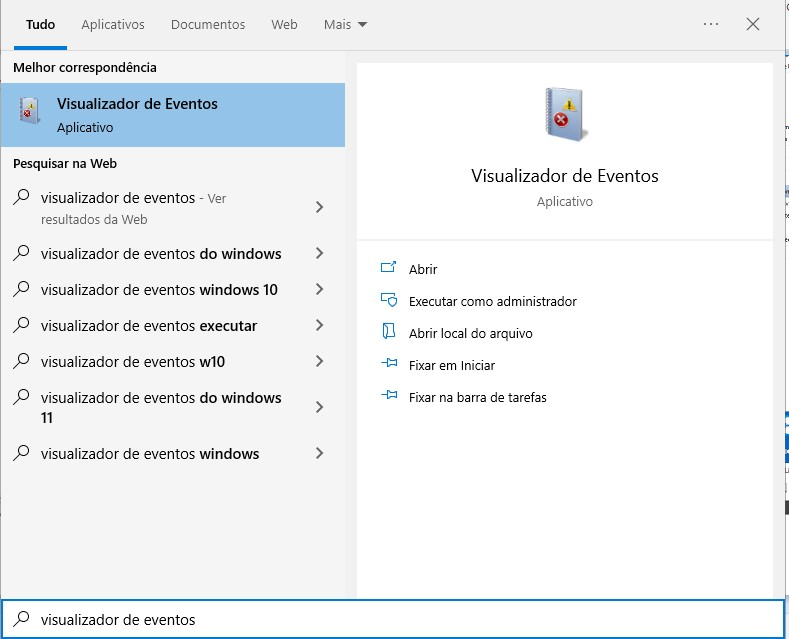The image size is (789, 639).
Task: Click the 'visualizador de eventos do windows 11' suggestion
Action: [x=161, y=407]
